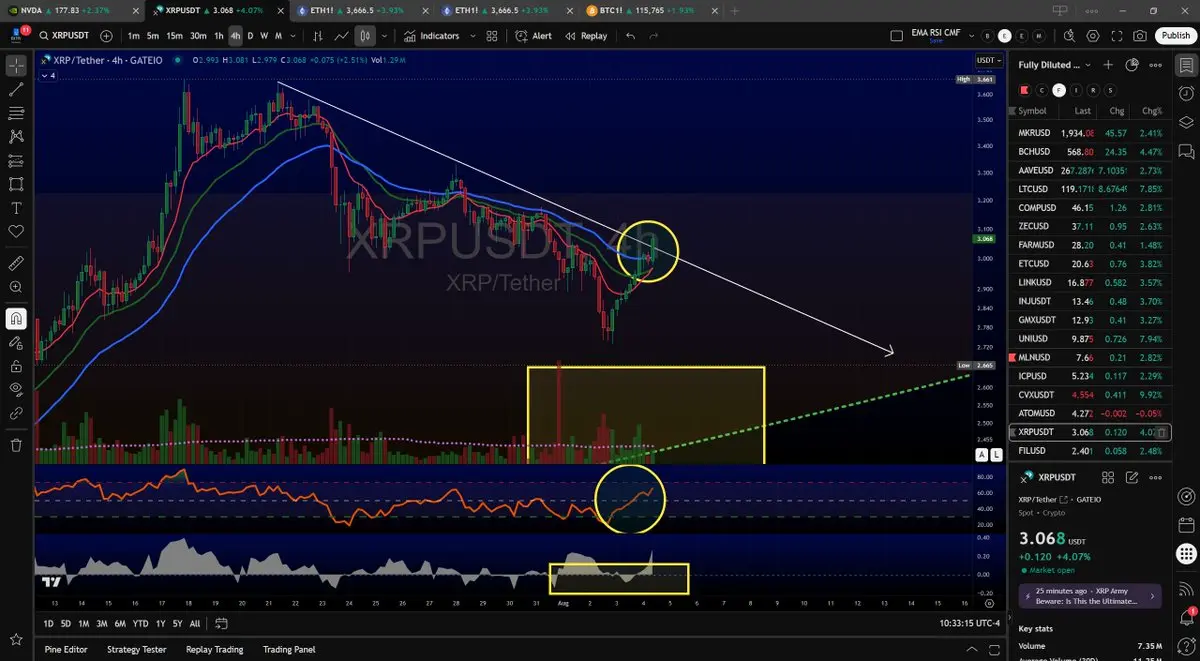Hide all drawings with the eye icon
The height and width of the screenshot is (661, 1200).
16,389
